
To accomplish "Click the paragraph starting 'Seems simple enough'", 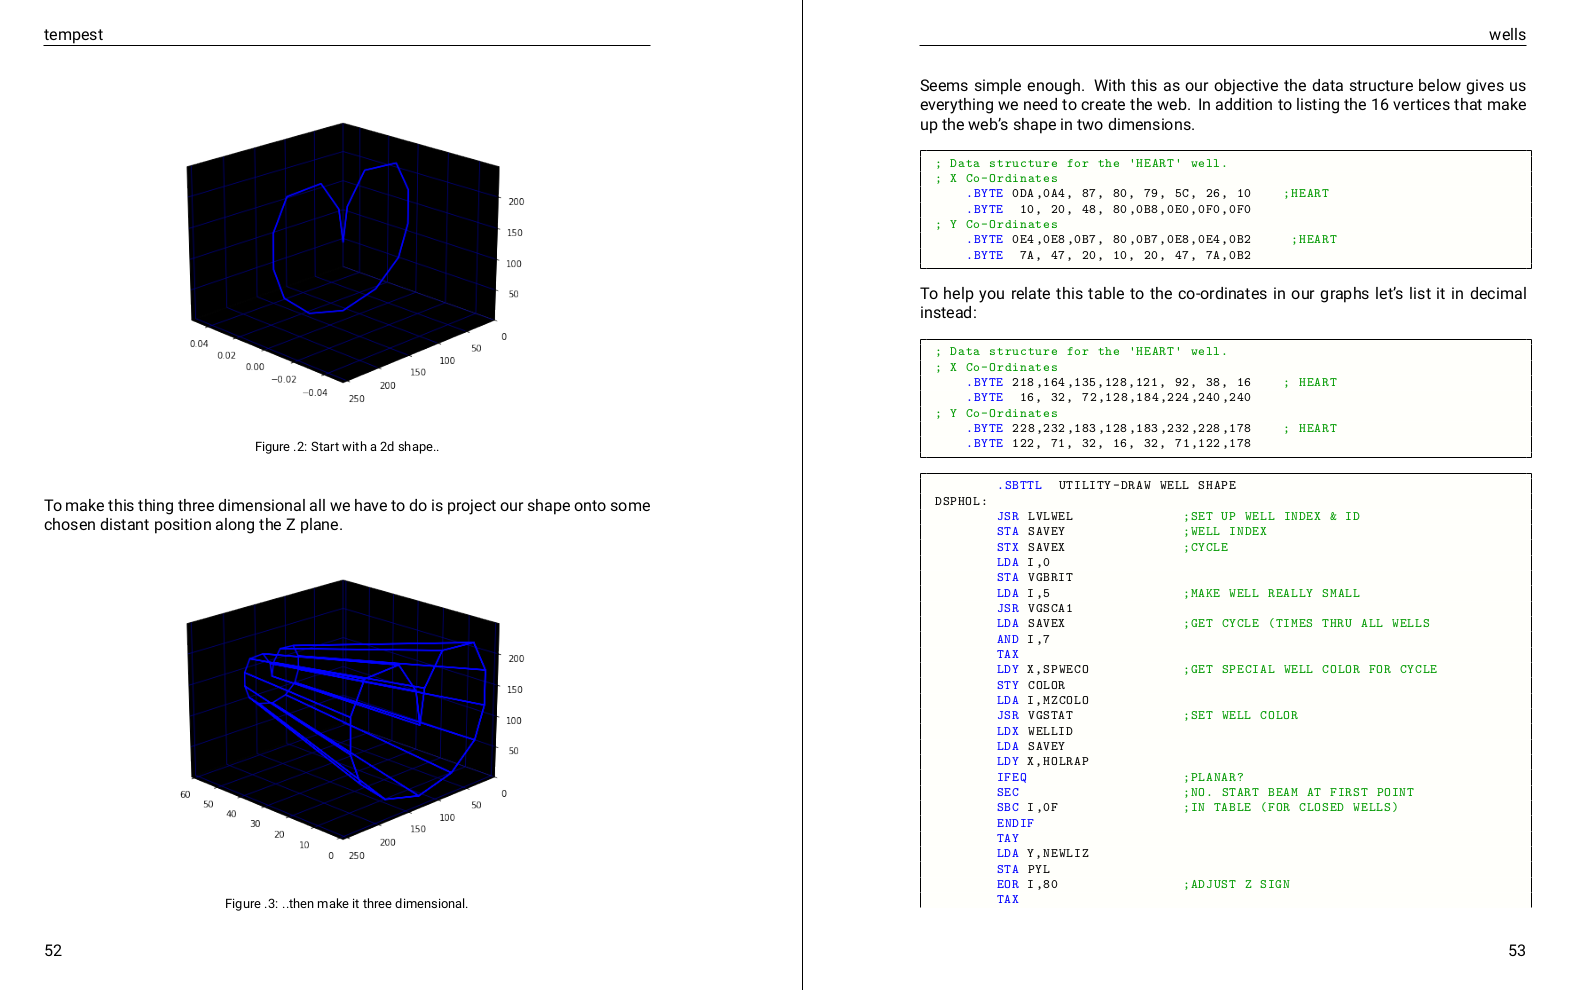I will 1222,105.
